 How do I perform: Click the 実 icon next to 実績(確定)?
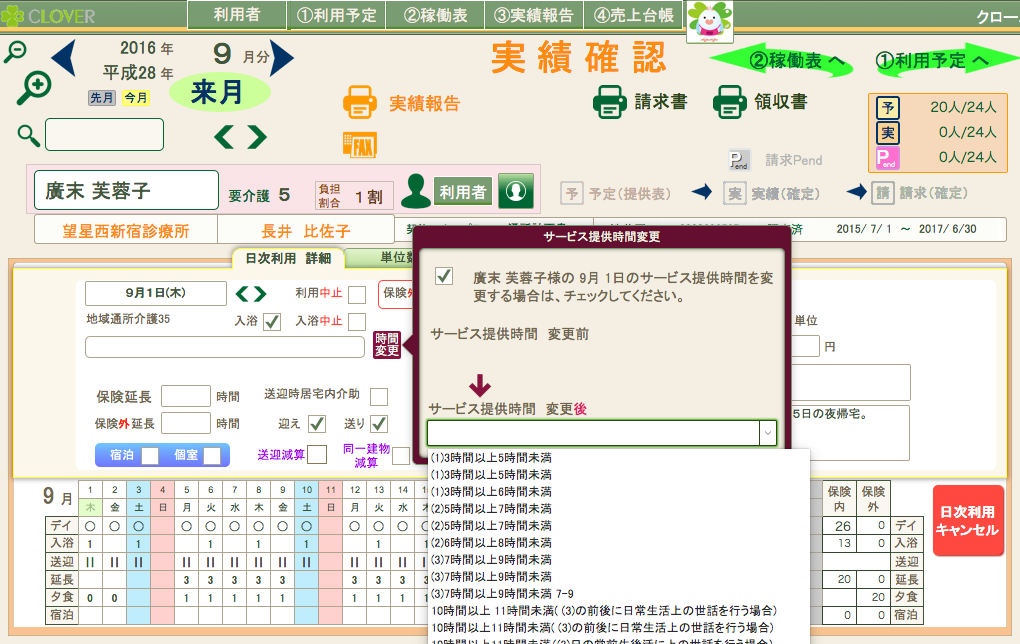(734, 193)
